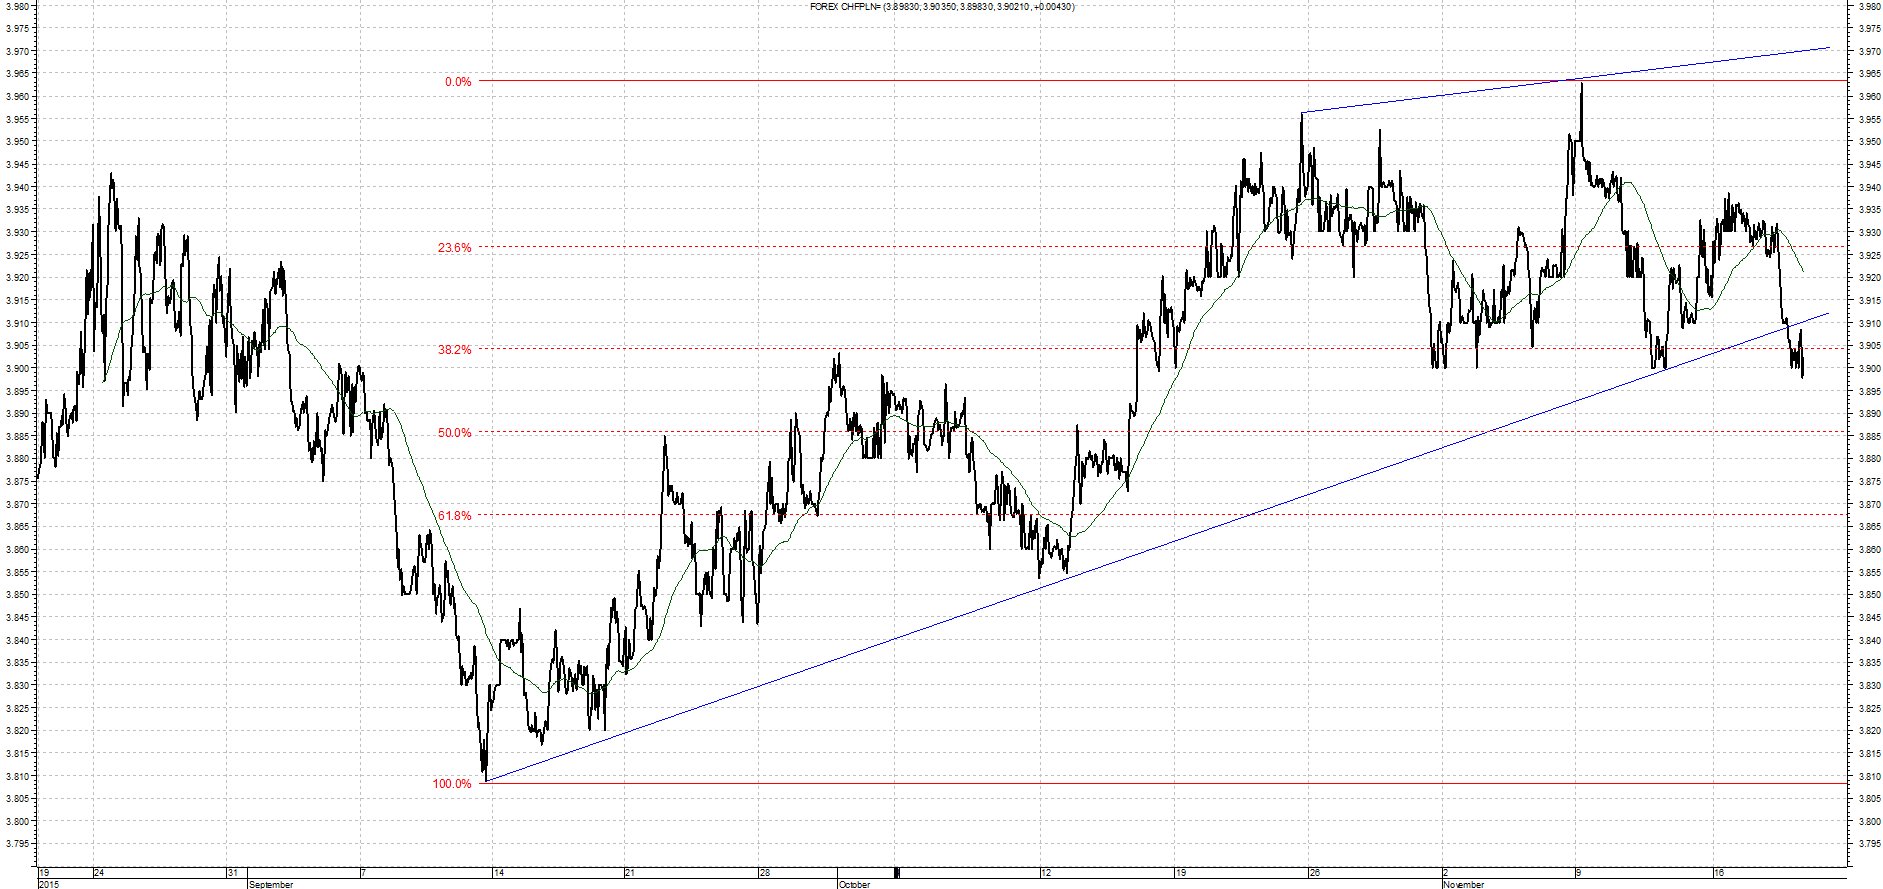Select the 23.6% Fibonacci retracement label
The image size is (1883, 889).
pos(454,248)
